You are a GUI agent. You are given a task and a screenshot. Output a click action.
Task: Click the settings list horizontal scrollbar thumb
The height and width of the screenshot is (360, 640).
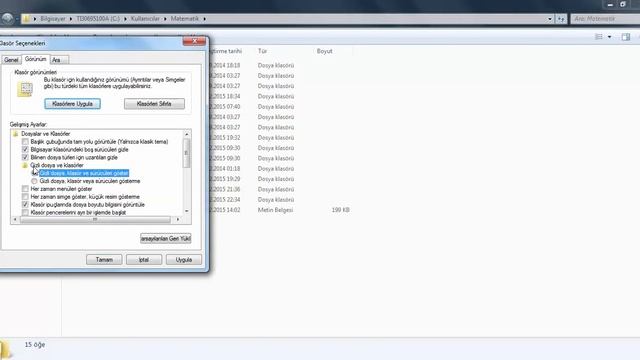(x=95, y=220)
